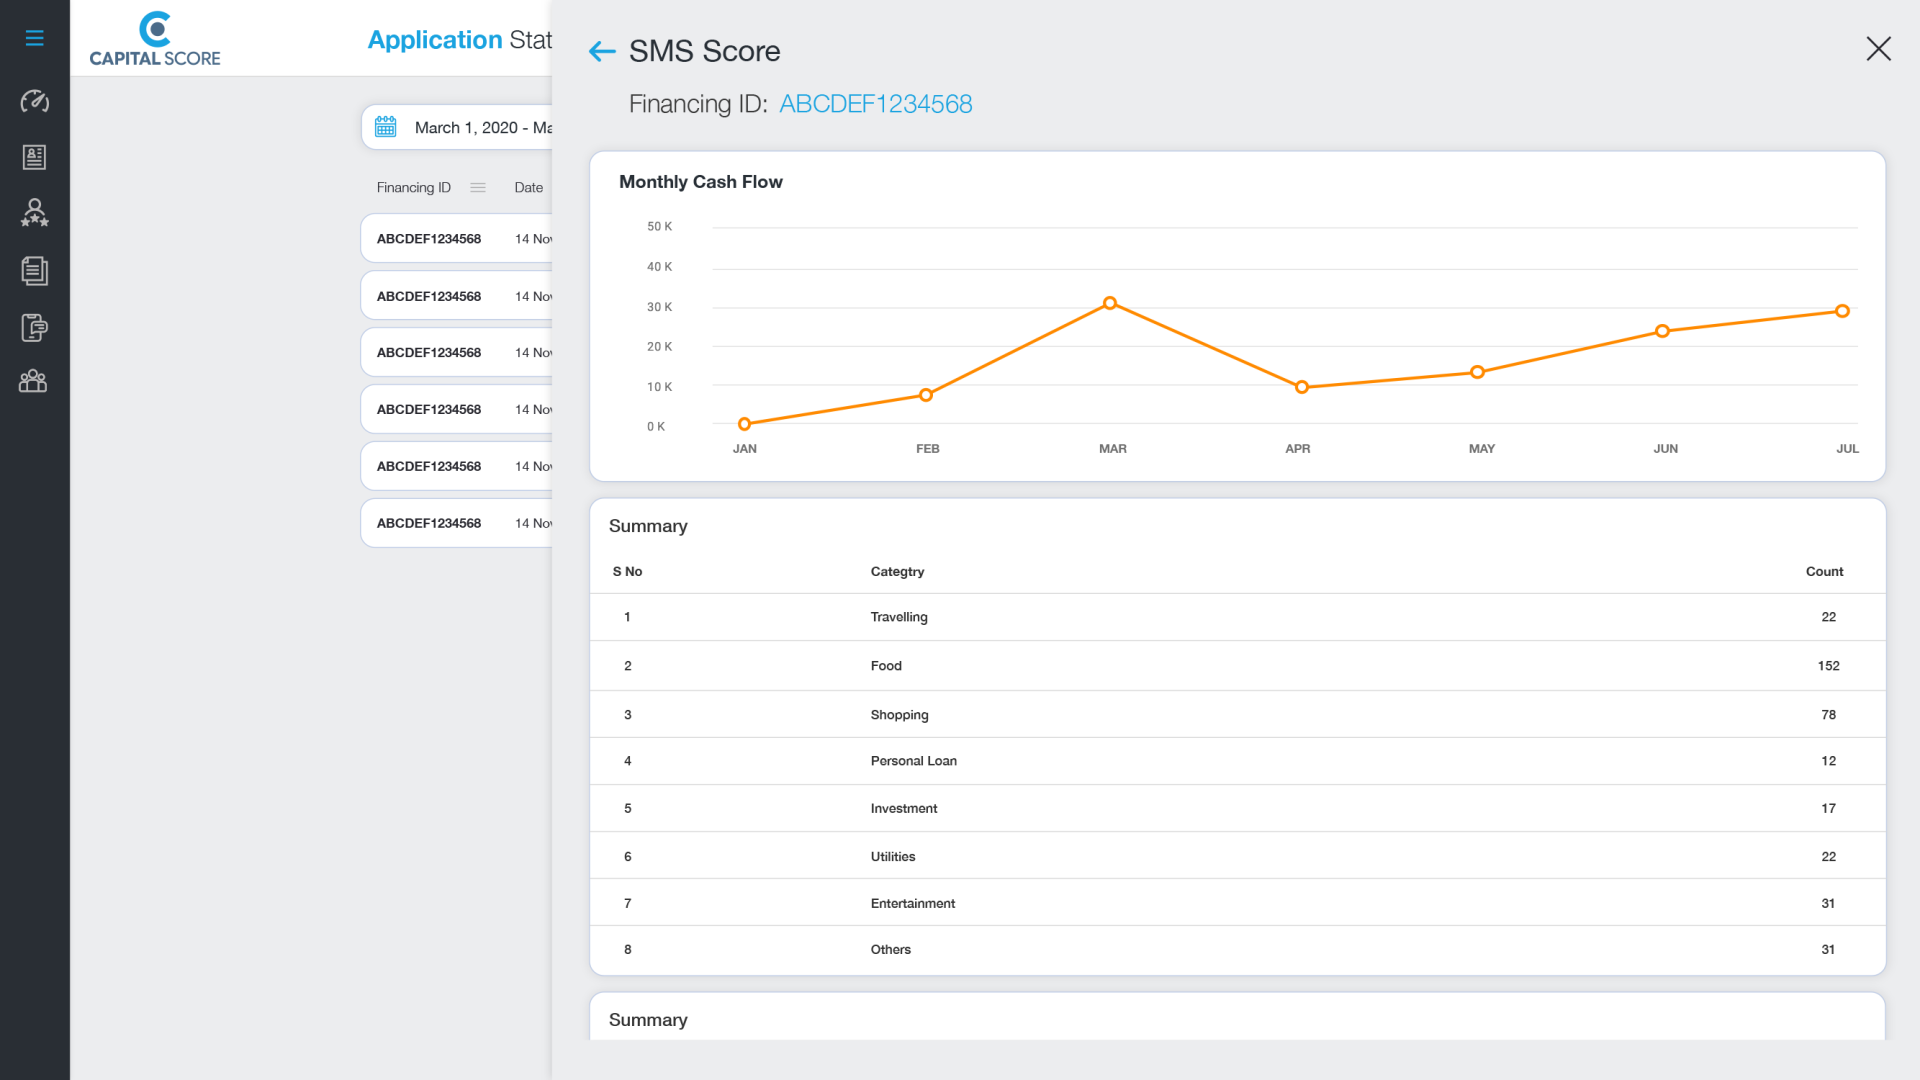The image size is (1920, 1080).
Task: Click the Count column header
Action: (x=1824, y=571)
